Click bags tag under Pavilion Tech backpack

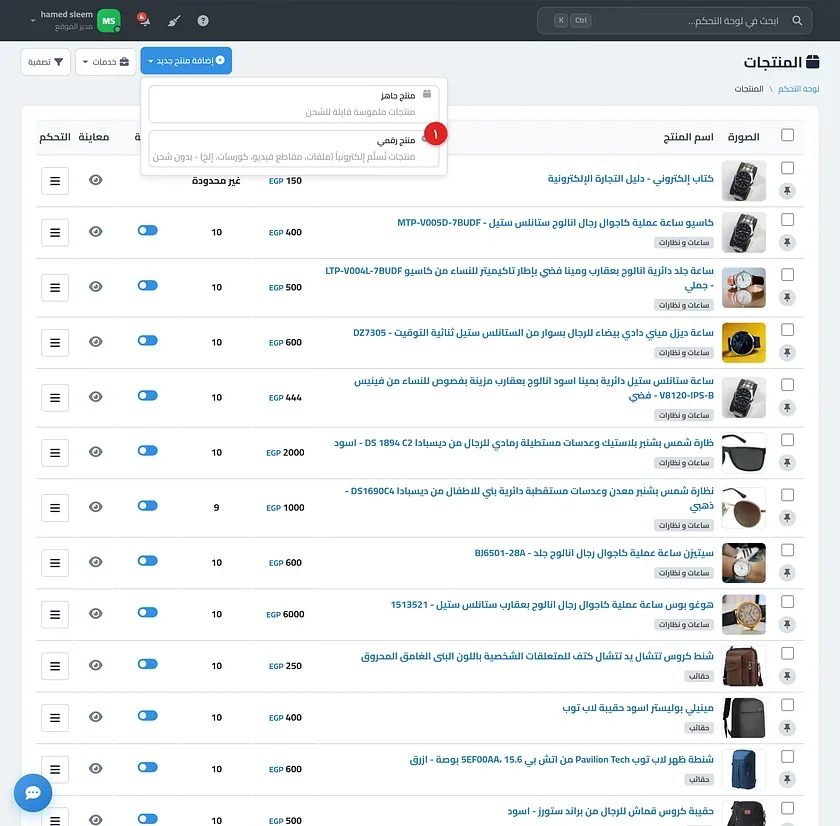tap(699, 779)
